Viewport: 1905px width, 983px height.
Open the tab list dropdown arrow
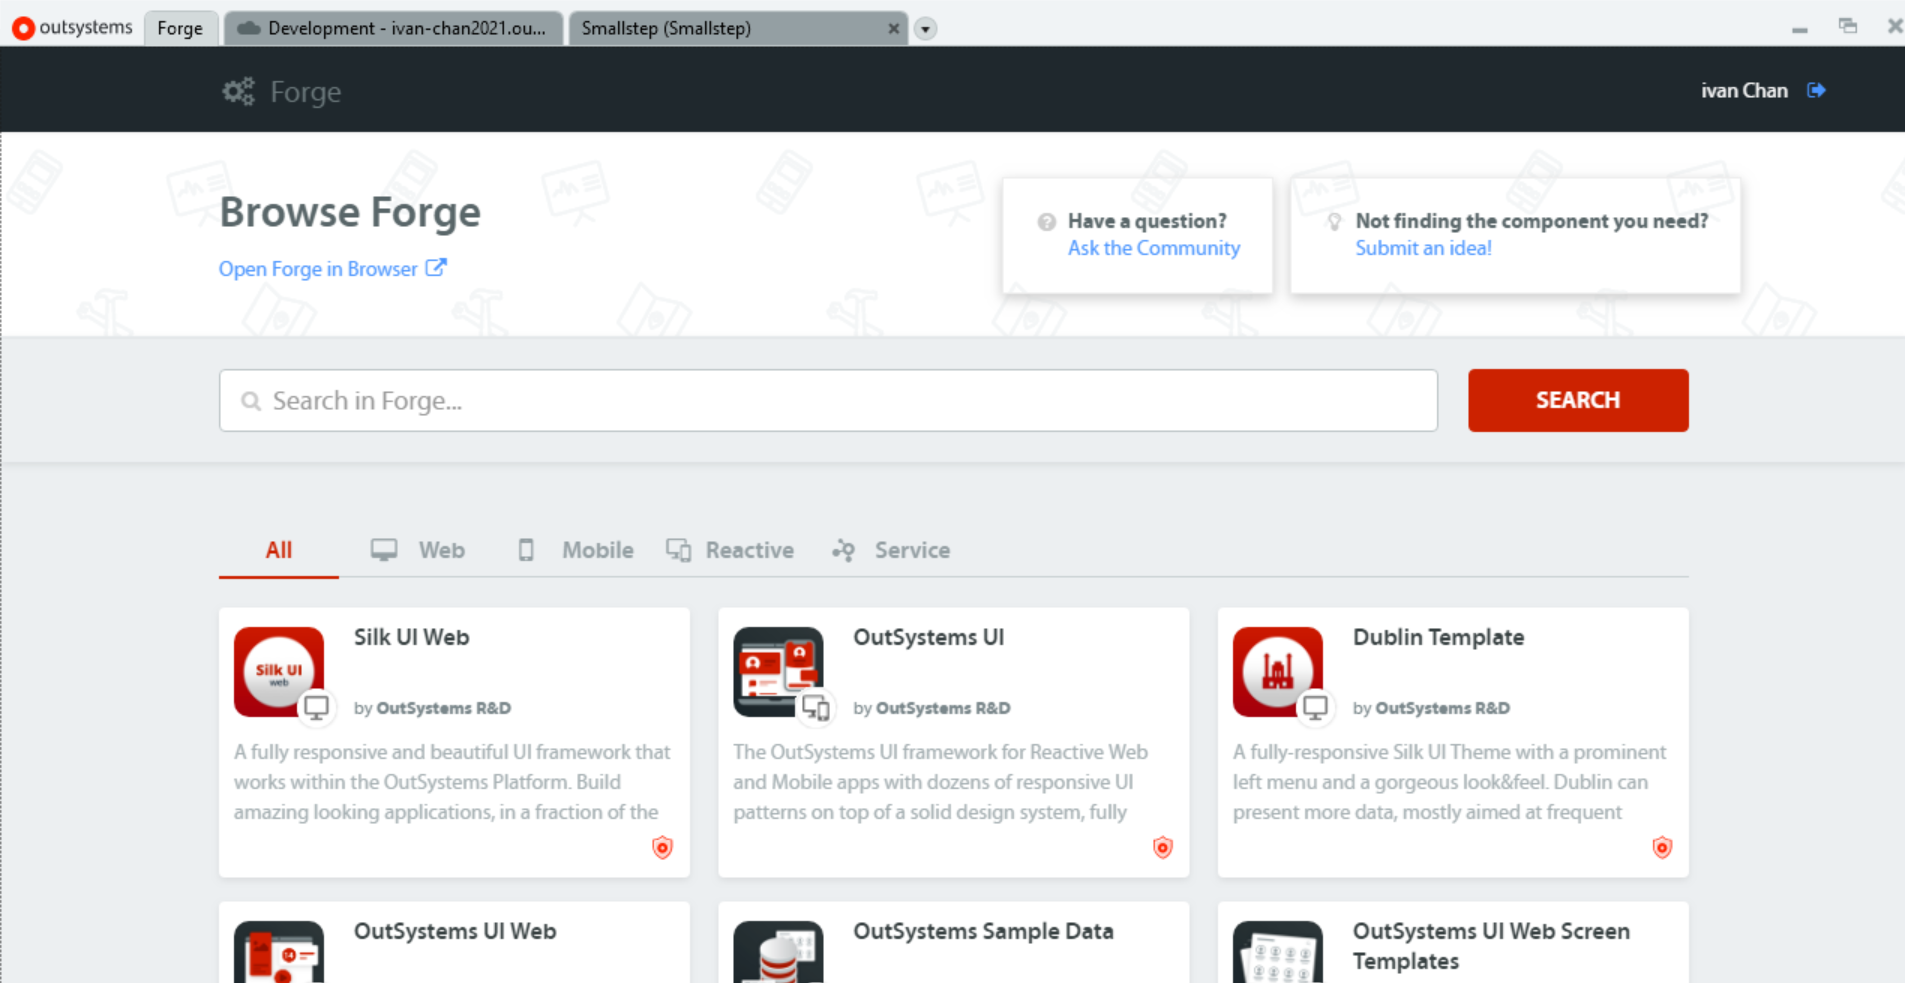926,29
